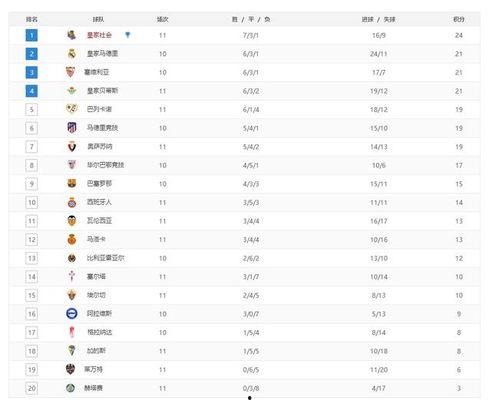The height and width of the screenshot is (404, 499).
Task: Click the Levante club crest
Action: (70, 369)
